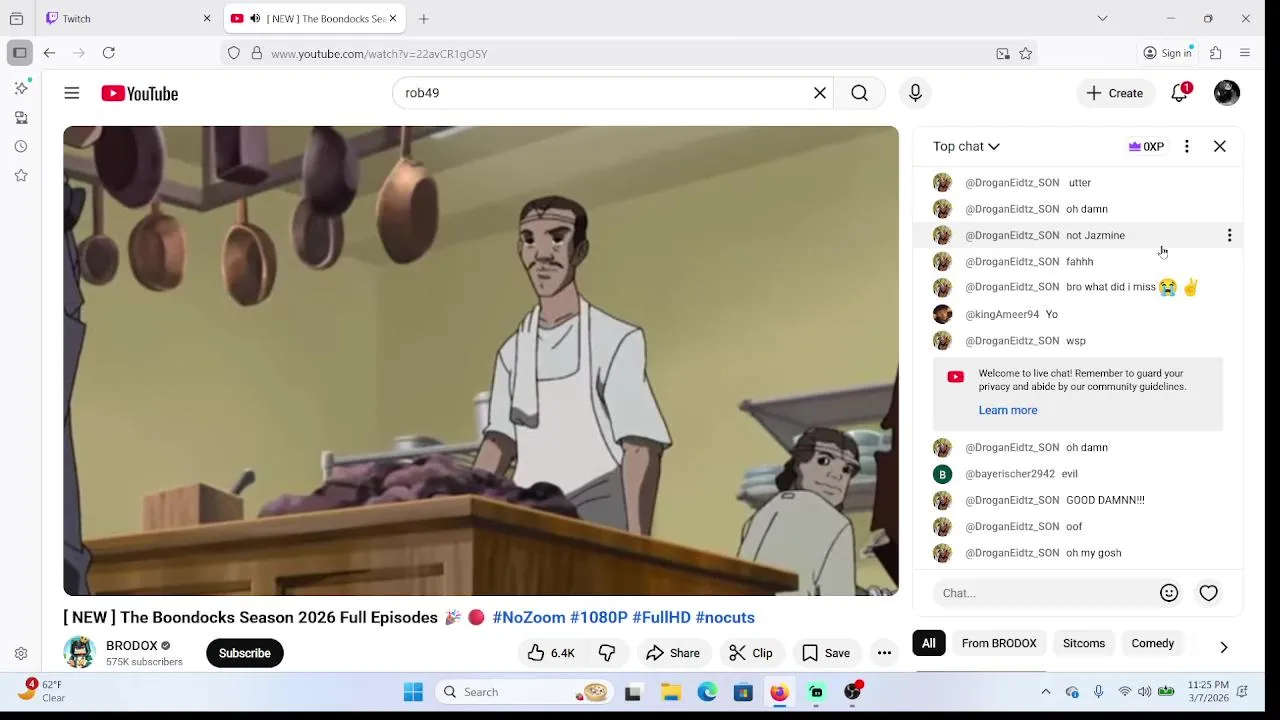Go to YouTube home via logo
Screen dimensions: 1280x720
click(x=139, y=93)
